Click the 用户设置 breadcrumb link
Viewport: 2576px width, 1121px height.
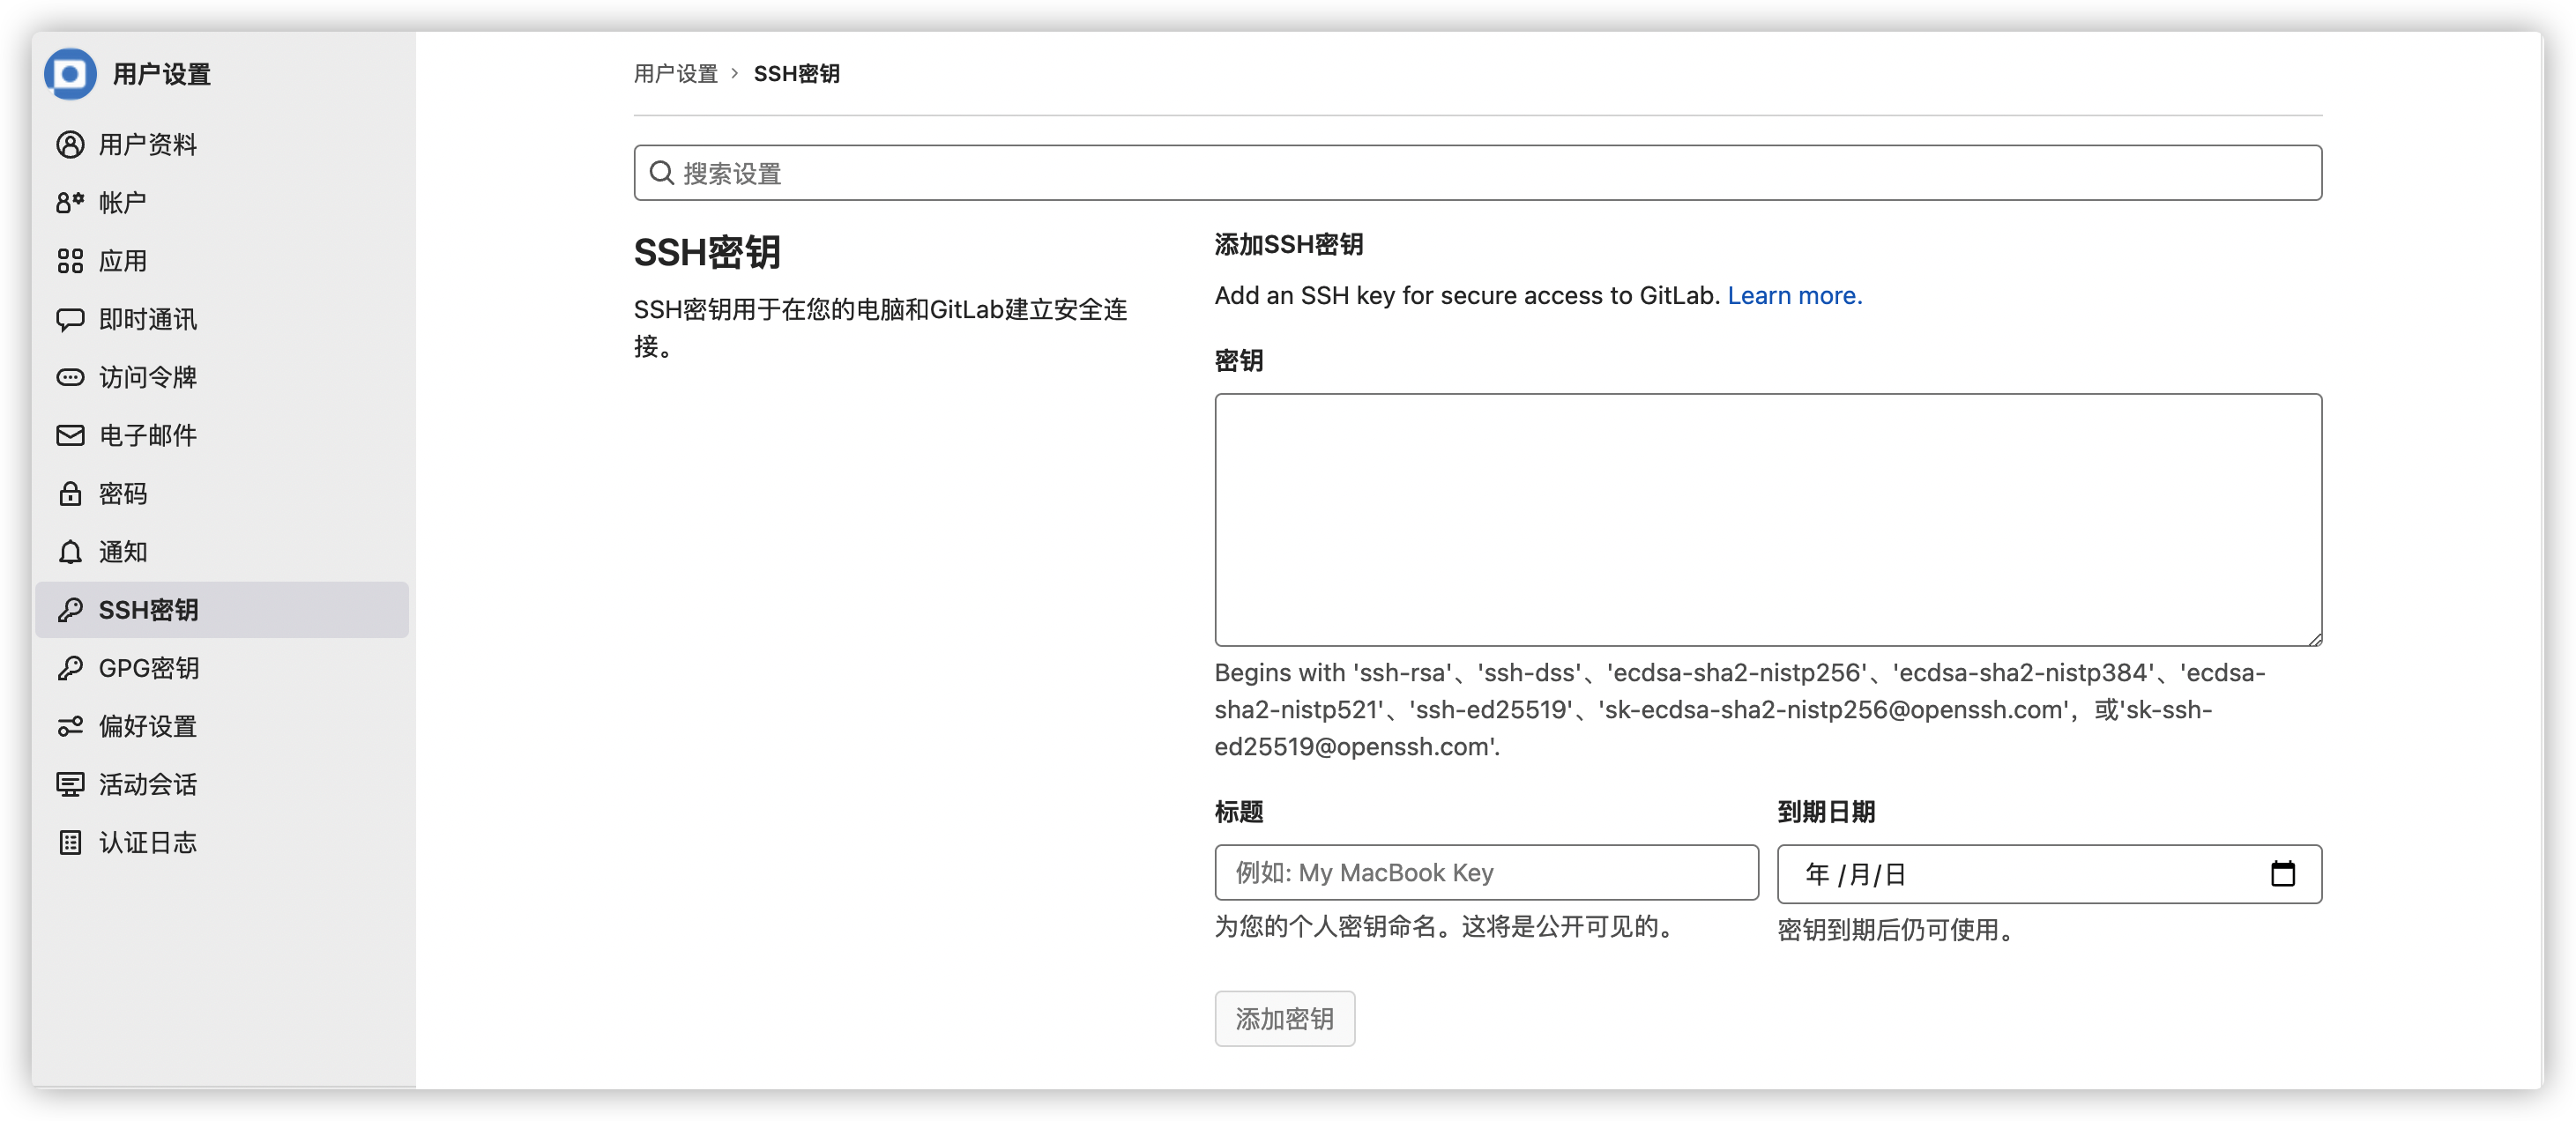point(676,74)
